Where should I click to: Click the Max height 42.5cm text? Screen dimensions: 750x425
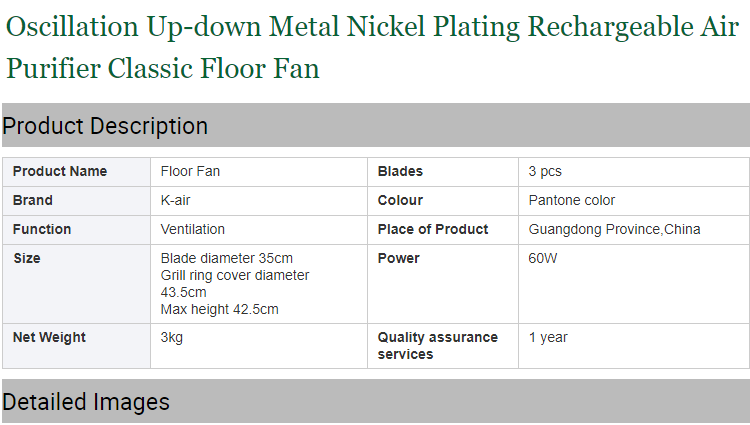point(220,309)
